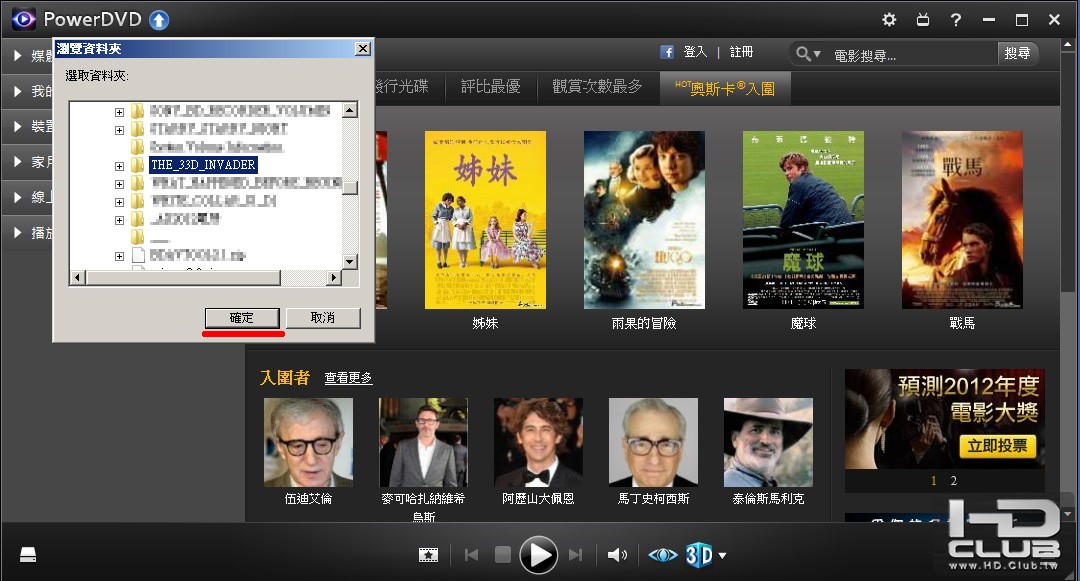Open the 姊妹 movie poster
Screen dimensions: 1080x581
point(485,220)
